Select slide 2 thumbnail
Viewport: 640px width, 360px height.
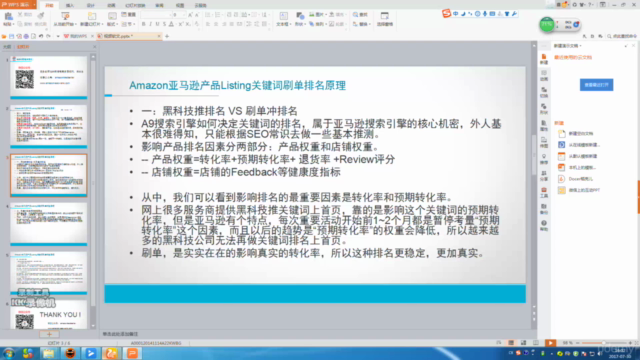coord(49,126)
